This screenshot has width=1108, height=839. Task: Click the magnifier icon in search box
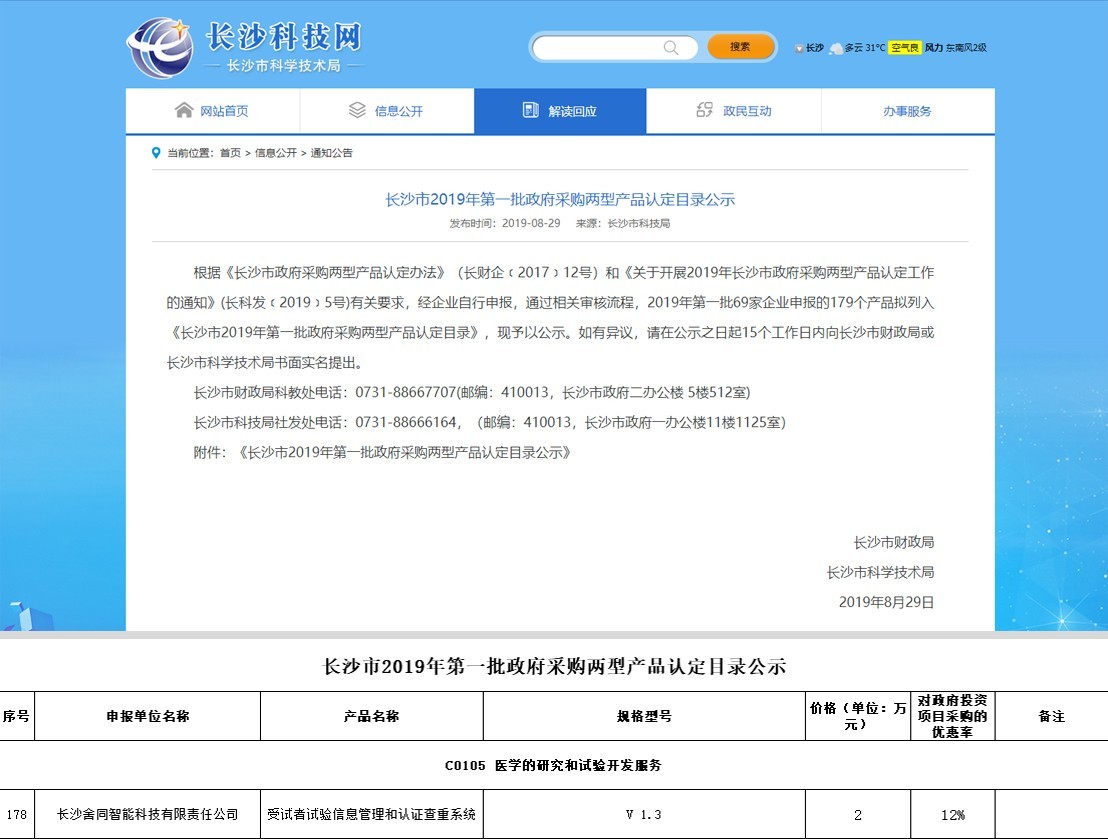(671, 47)
